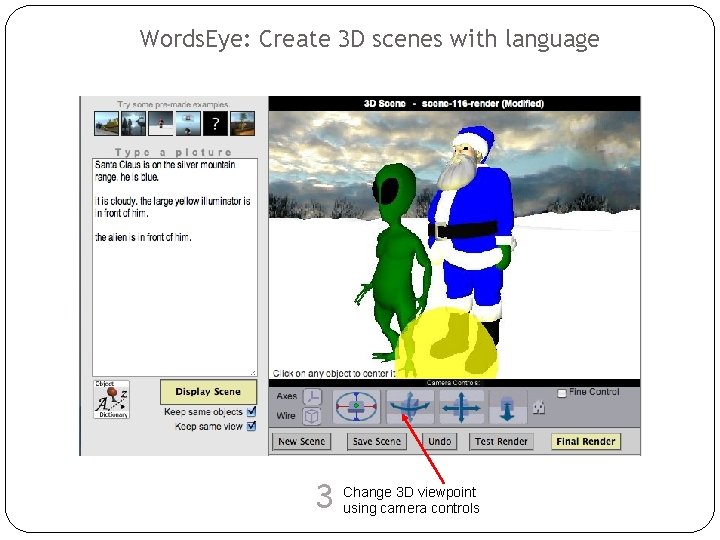Load the tree in desert example thumbnail
The image size is (720, 540).
[x=242, y=123]
